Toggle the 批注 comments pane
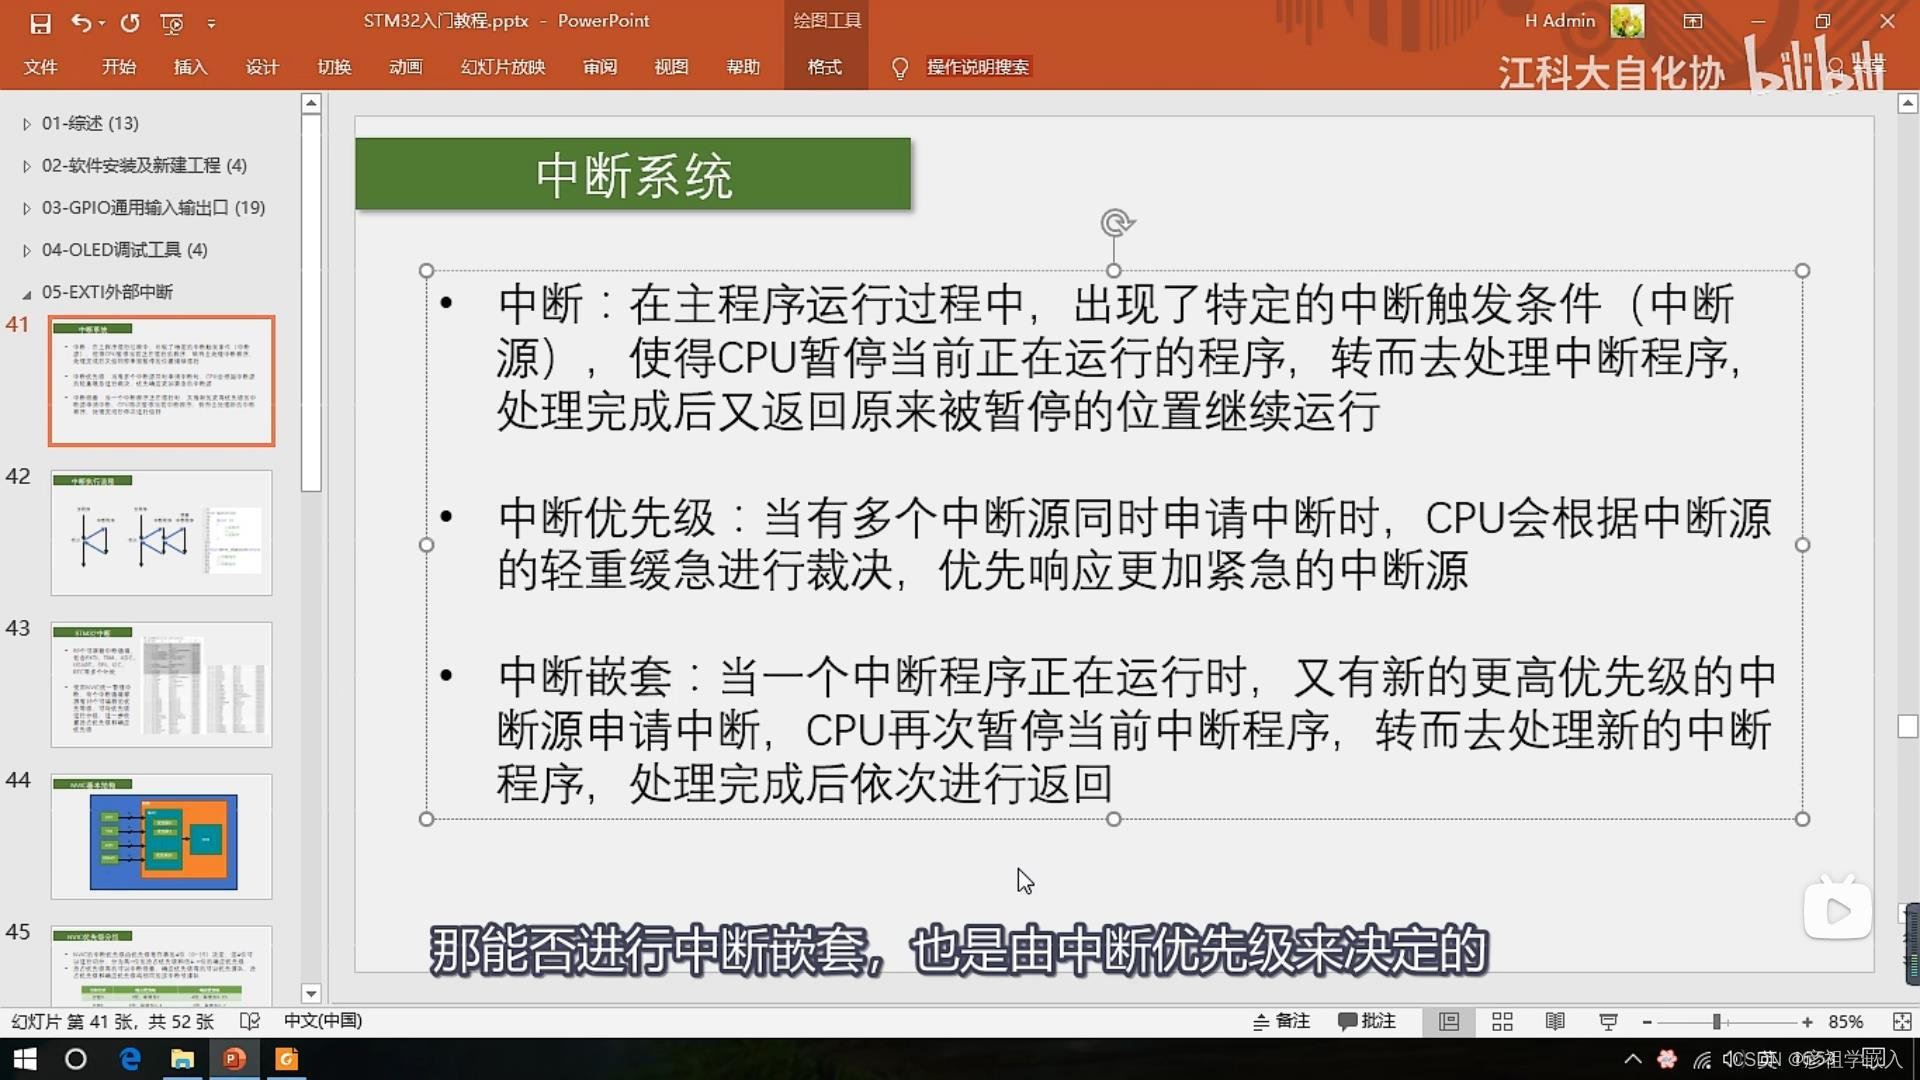The height and width of the screenshot is (1080, 1920). coord(1367,1021)
